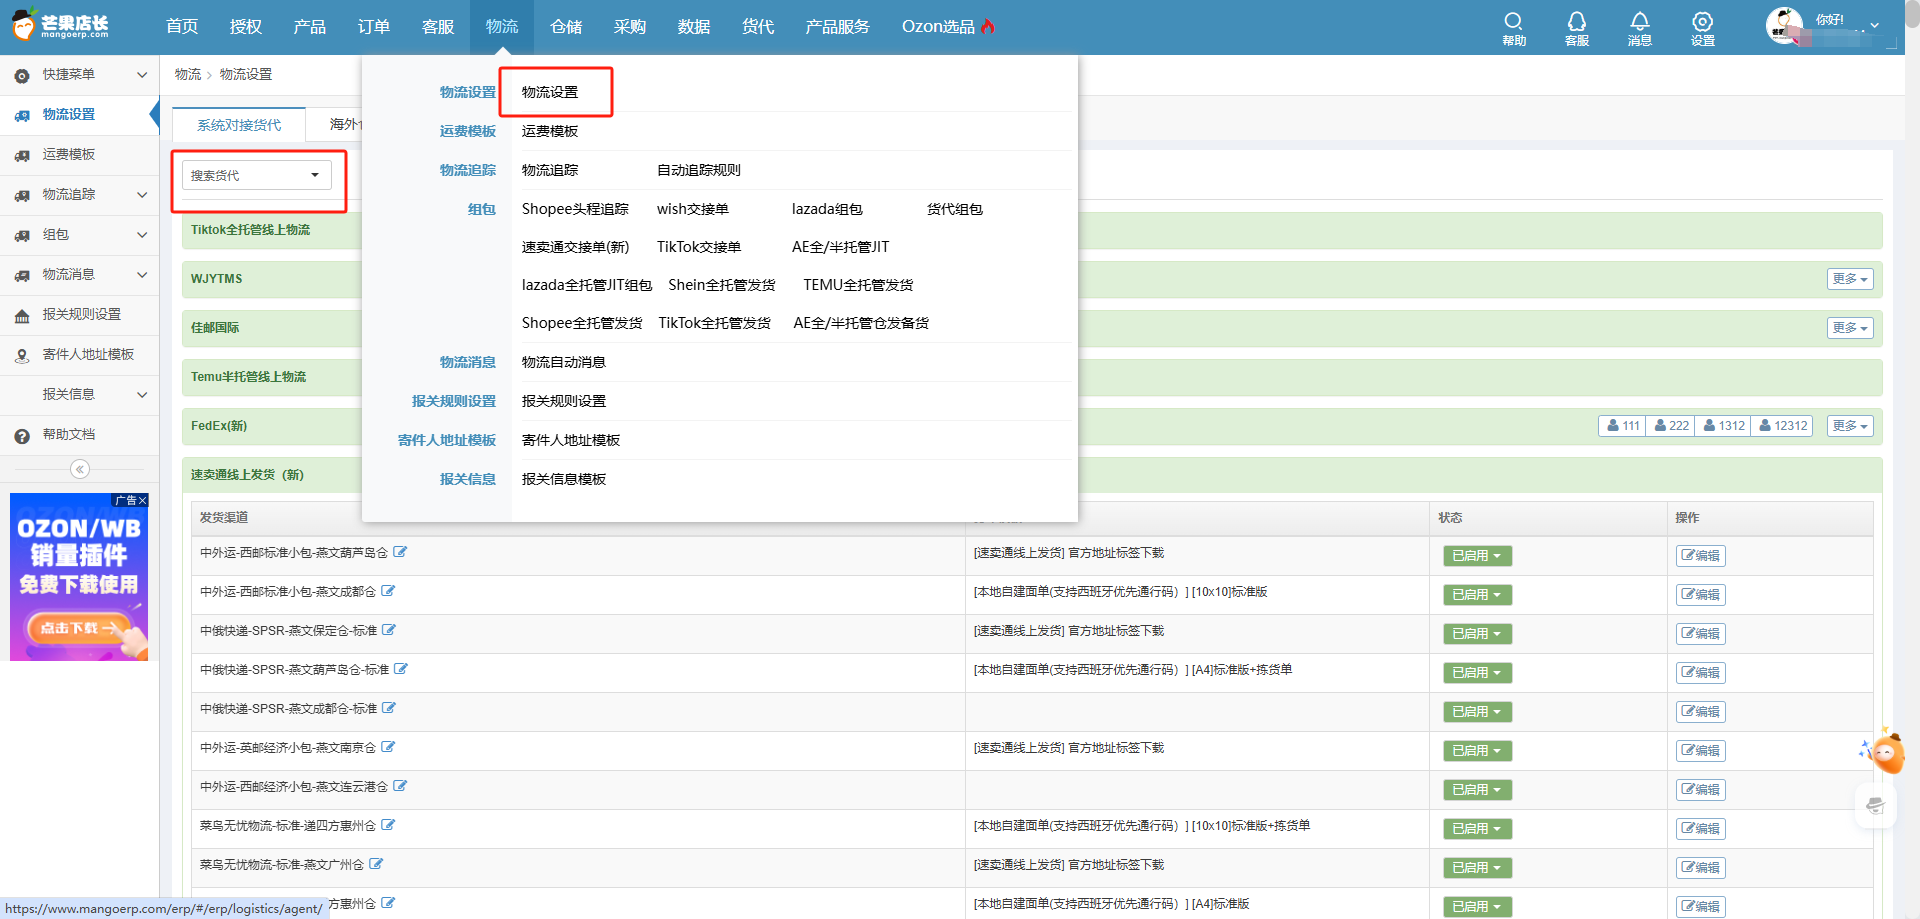Open the 客服 headset icon
Image resolution: width=1920 pixels, height=919 pixels.
(1577, 28)
